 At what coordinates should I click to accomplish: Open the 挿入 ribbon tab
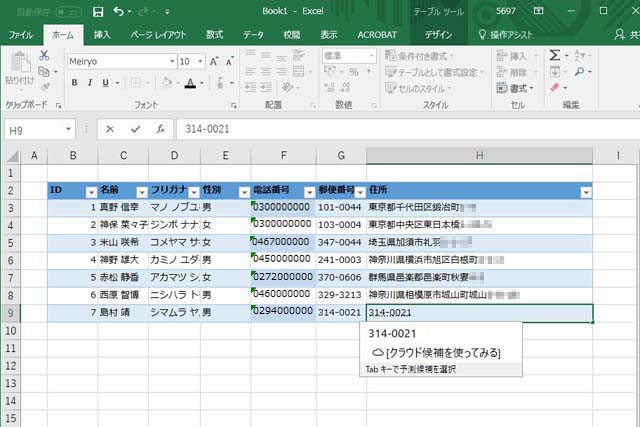coord(102,34)
